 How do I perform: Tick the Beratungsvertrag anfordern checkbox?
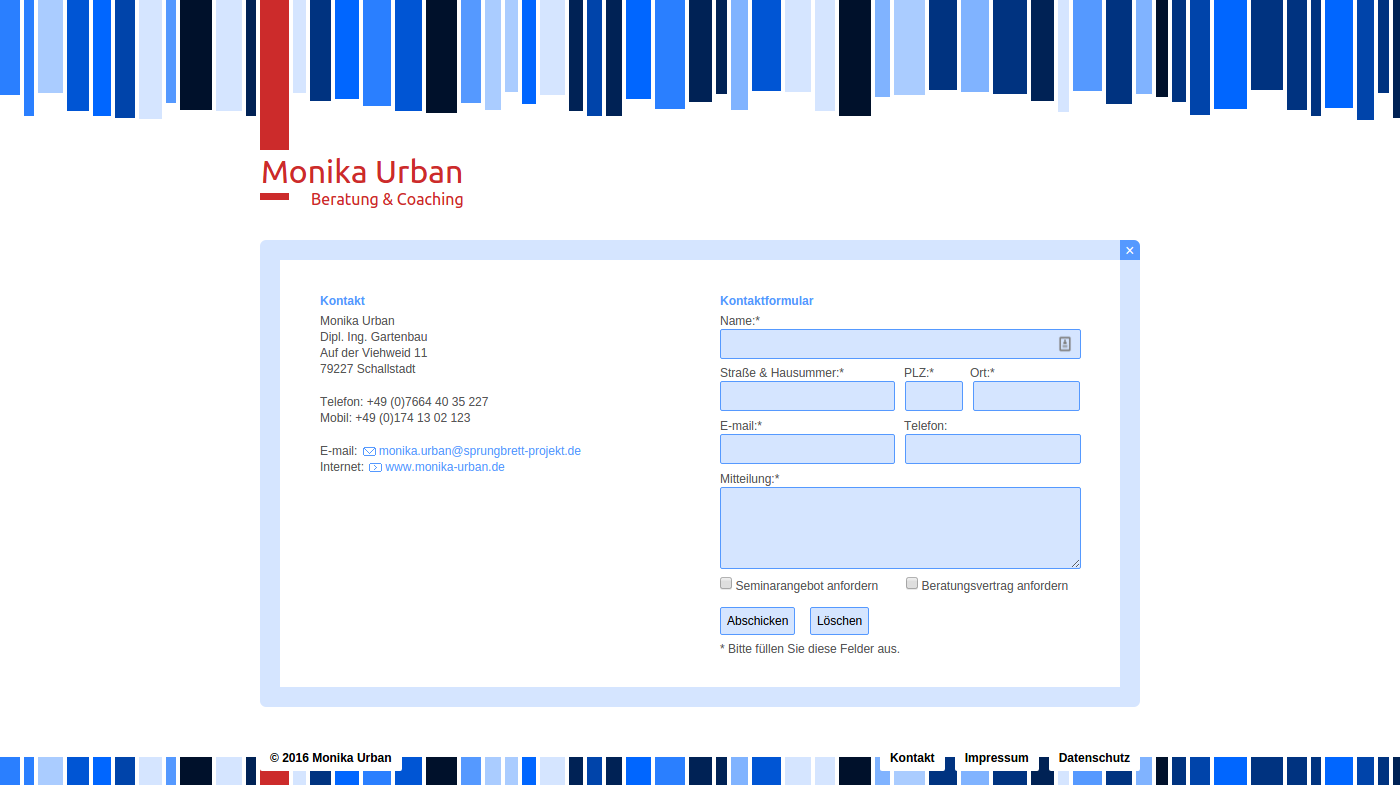point(912,583)
